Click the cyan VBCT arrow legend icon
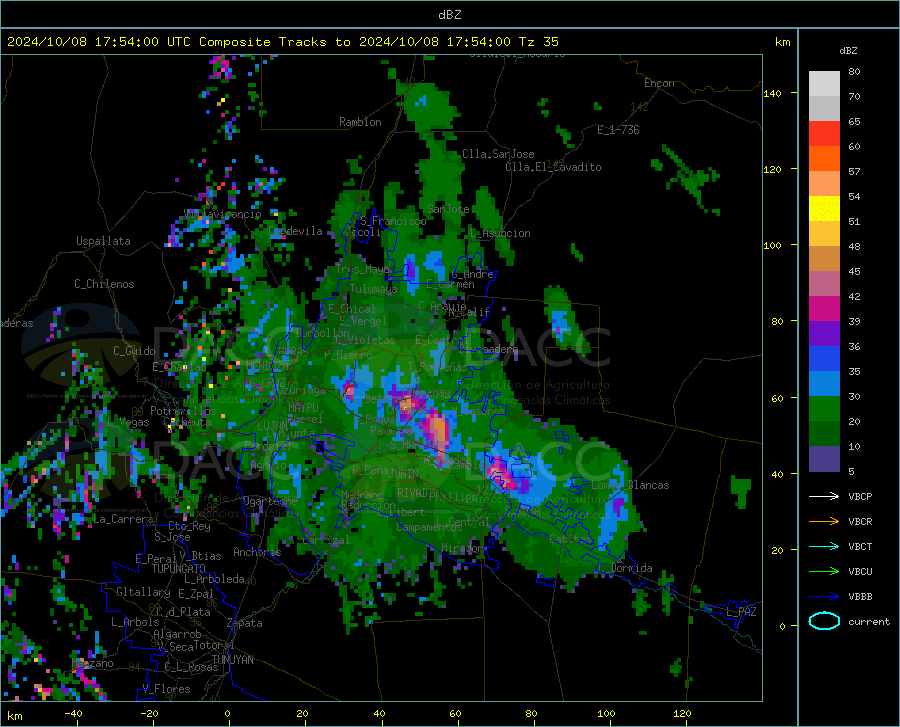Screen dimensions: 900x727 tap(824, 546)
